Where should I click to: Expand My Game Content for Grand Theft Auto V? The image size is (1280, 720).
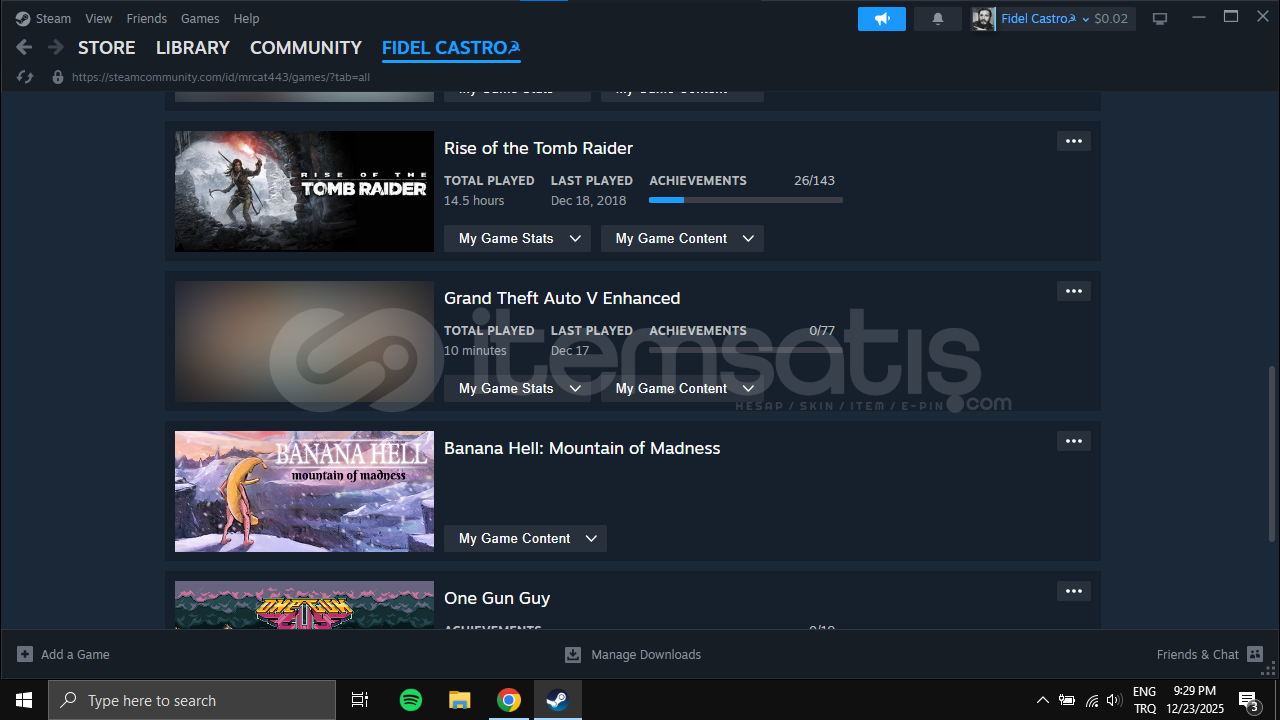682,388
